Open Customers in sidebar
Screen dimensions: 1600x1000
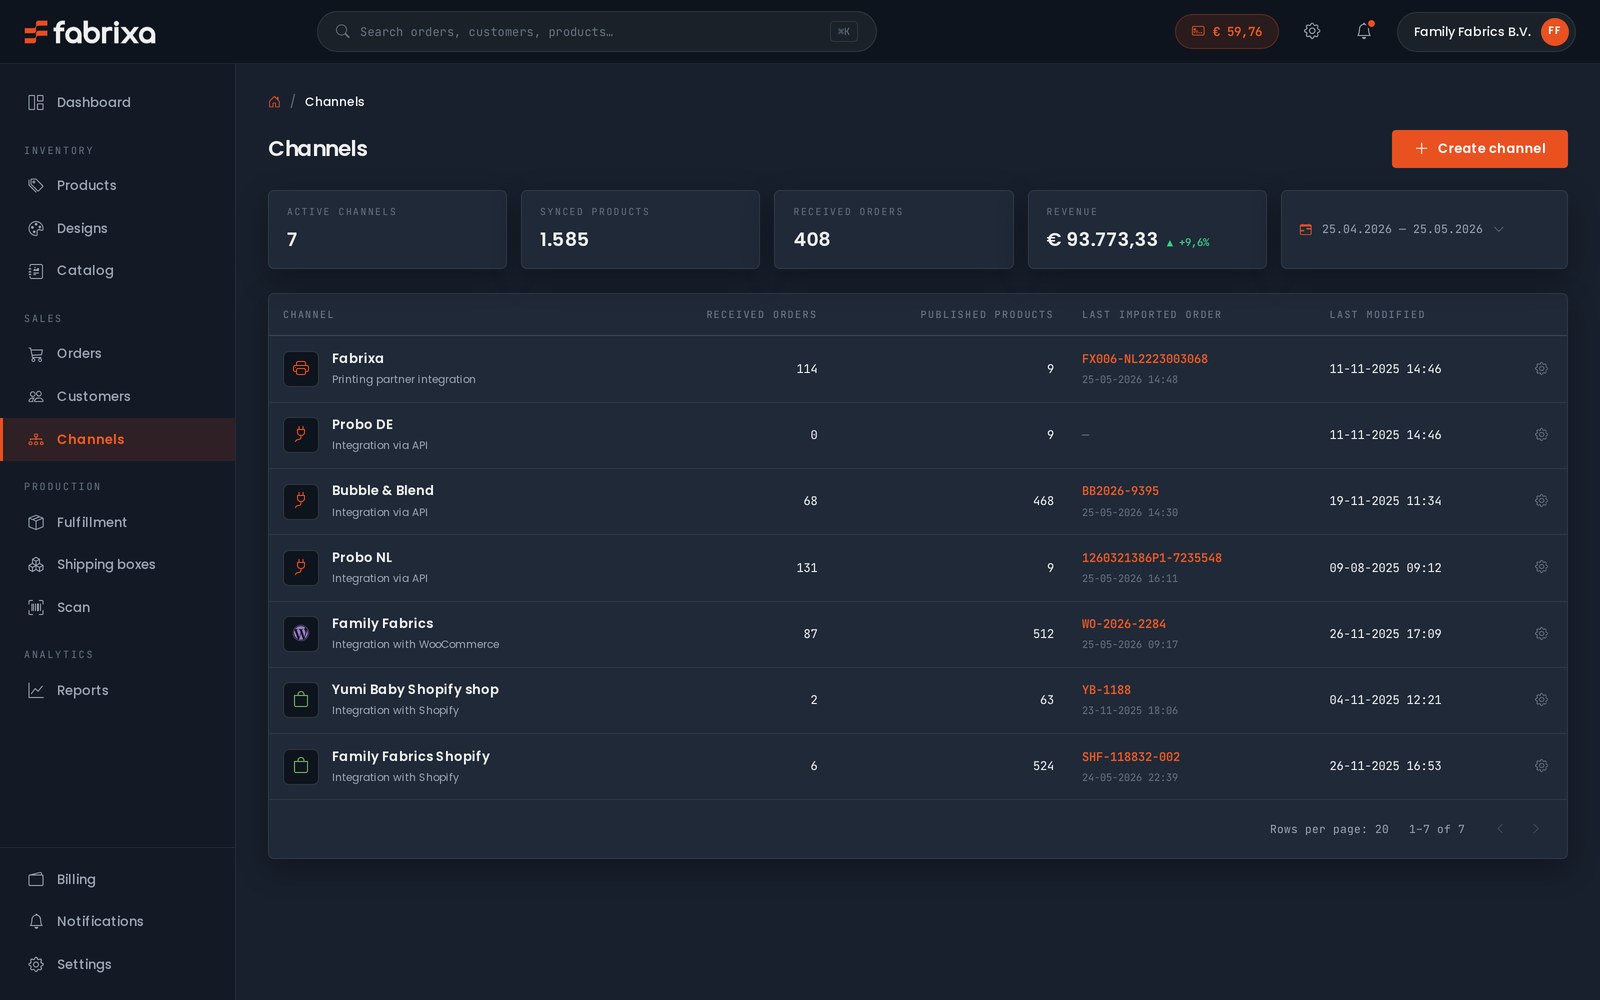(x=118, y=396)
